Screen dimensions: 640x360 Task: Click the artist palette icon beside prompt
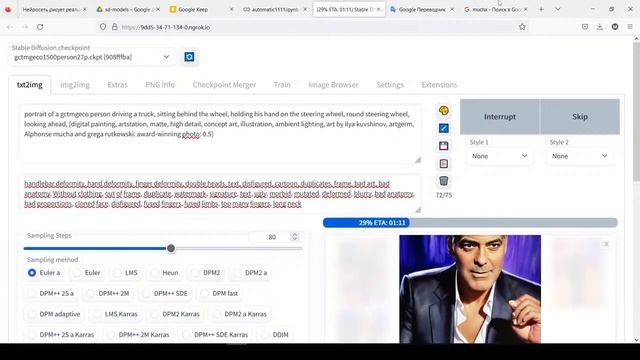pos(444,110)
